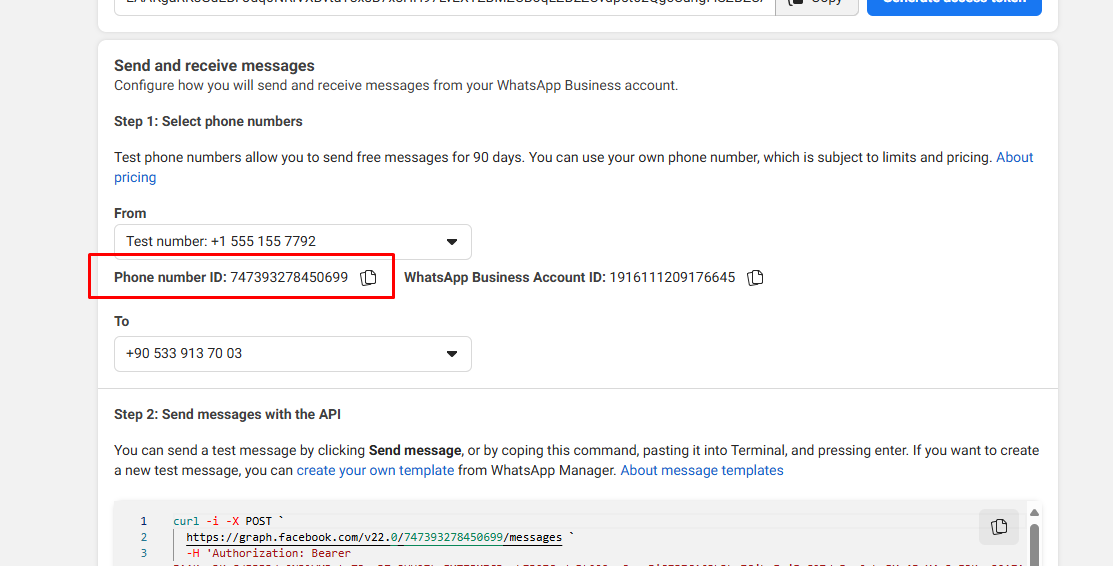Expand the To recipient number dropdown
This screenshot has width=1113, height=566.
(292, 354)
